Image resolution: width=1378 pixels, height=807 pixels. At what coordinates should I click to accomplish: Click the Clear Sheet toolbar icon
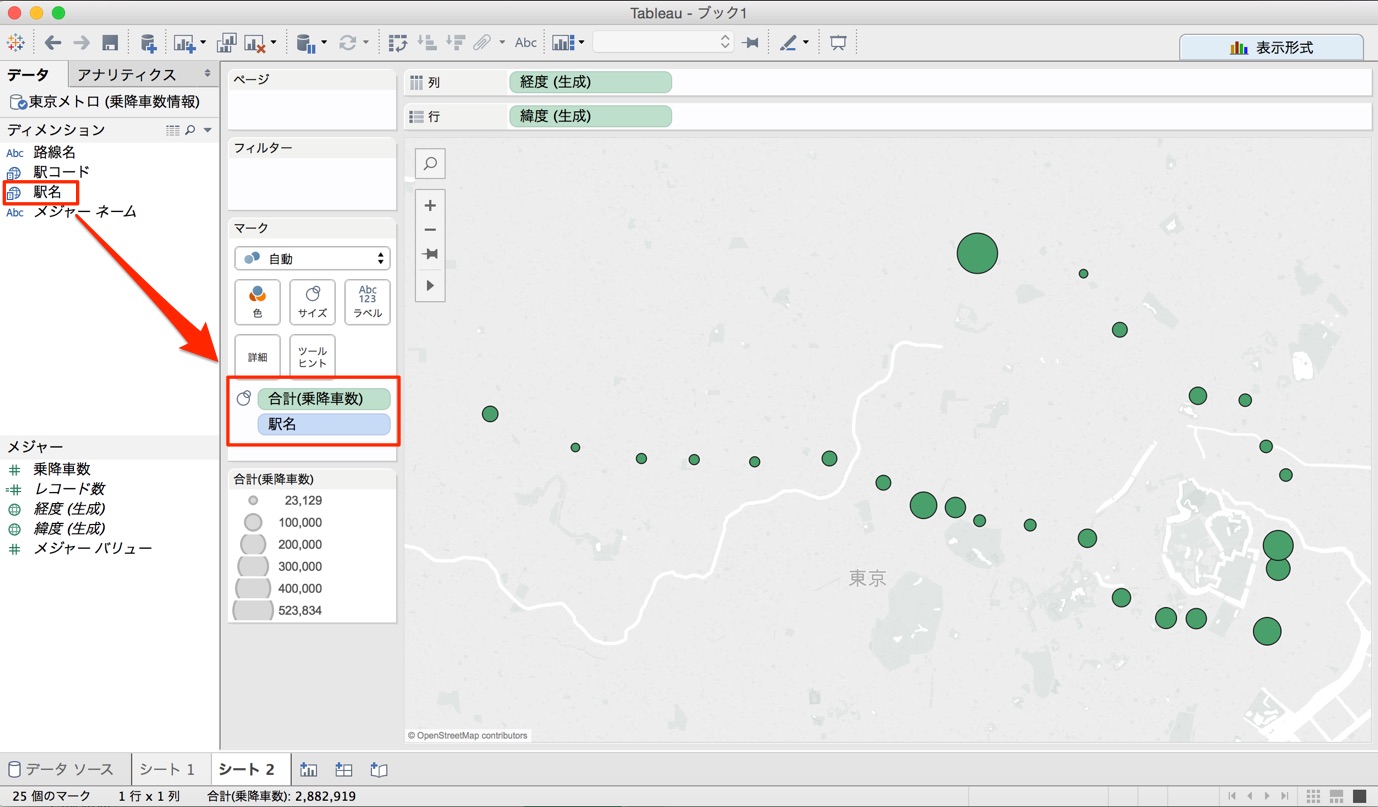(251, 42)
